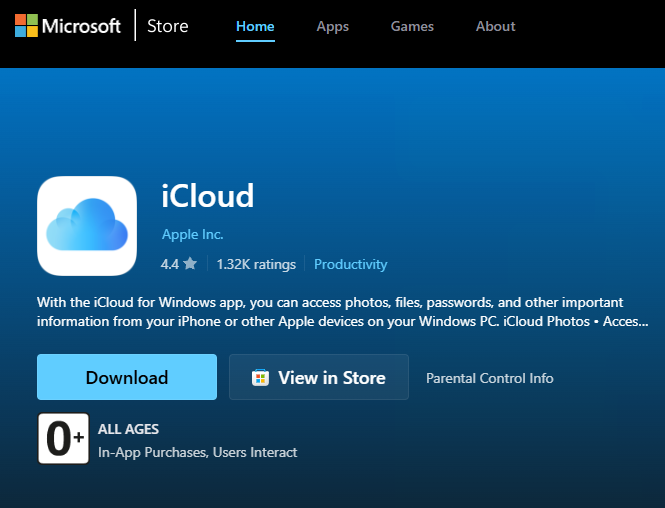The width and height of the screenshot is (665, 508).
Task: Click the 0+ age rating badge
Action: pos(64,438)
